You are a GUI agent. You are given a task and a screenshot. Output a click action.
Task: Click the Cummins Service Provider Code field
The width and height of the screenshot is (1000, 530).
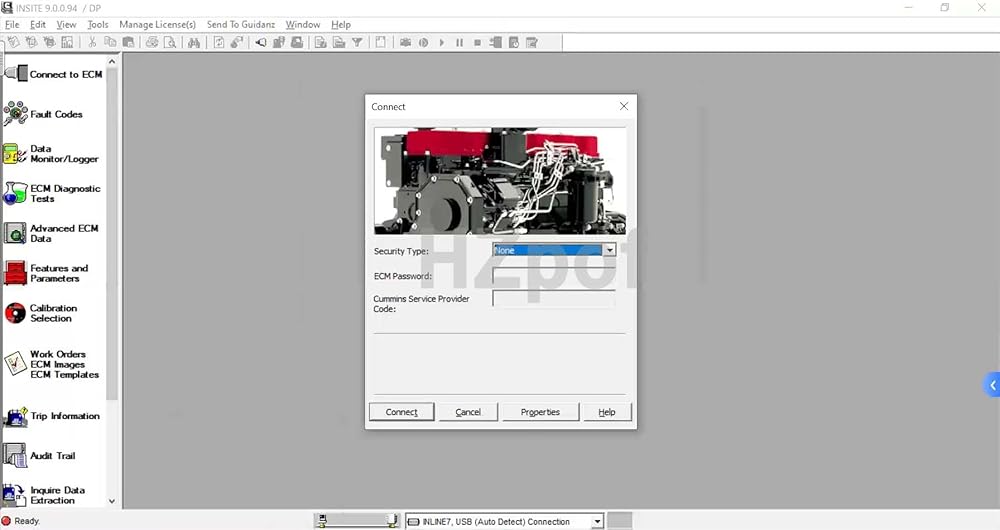coord(554,298)
